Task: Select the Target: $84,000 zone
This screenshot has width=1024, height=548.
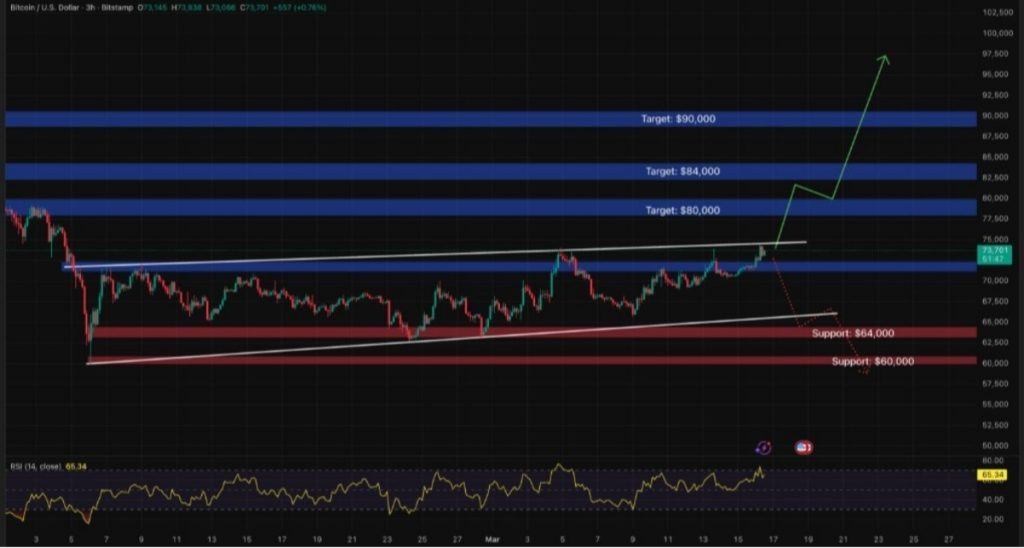Action: point(490,171)
